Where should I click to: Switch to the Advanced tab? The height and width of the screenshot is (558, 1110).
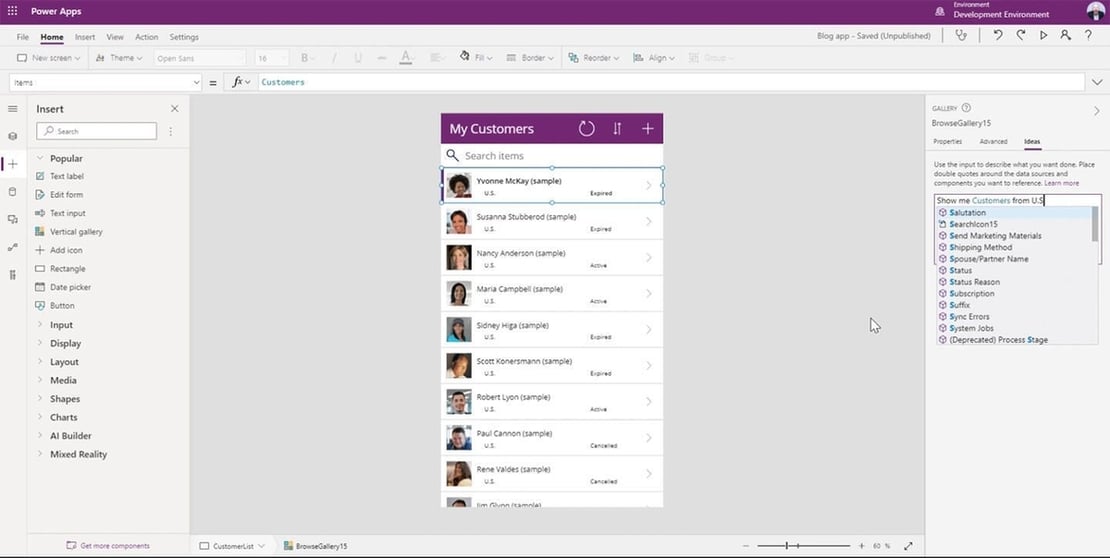[993, 142]
